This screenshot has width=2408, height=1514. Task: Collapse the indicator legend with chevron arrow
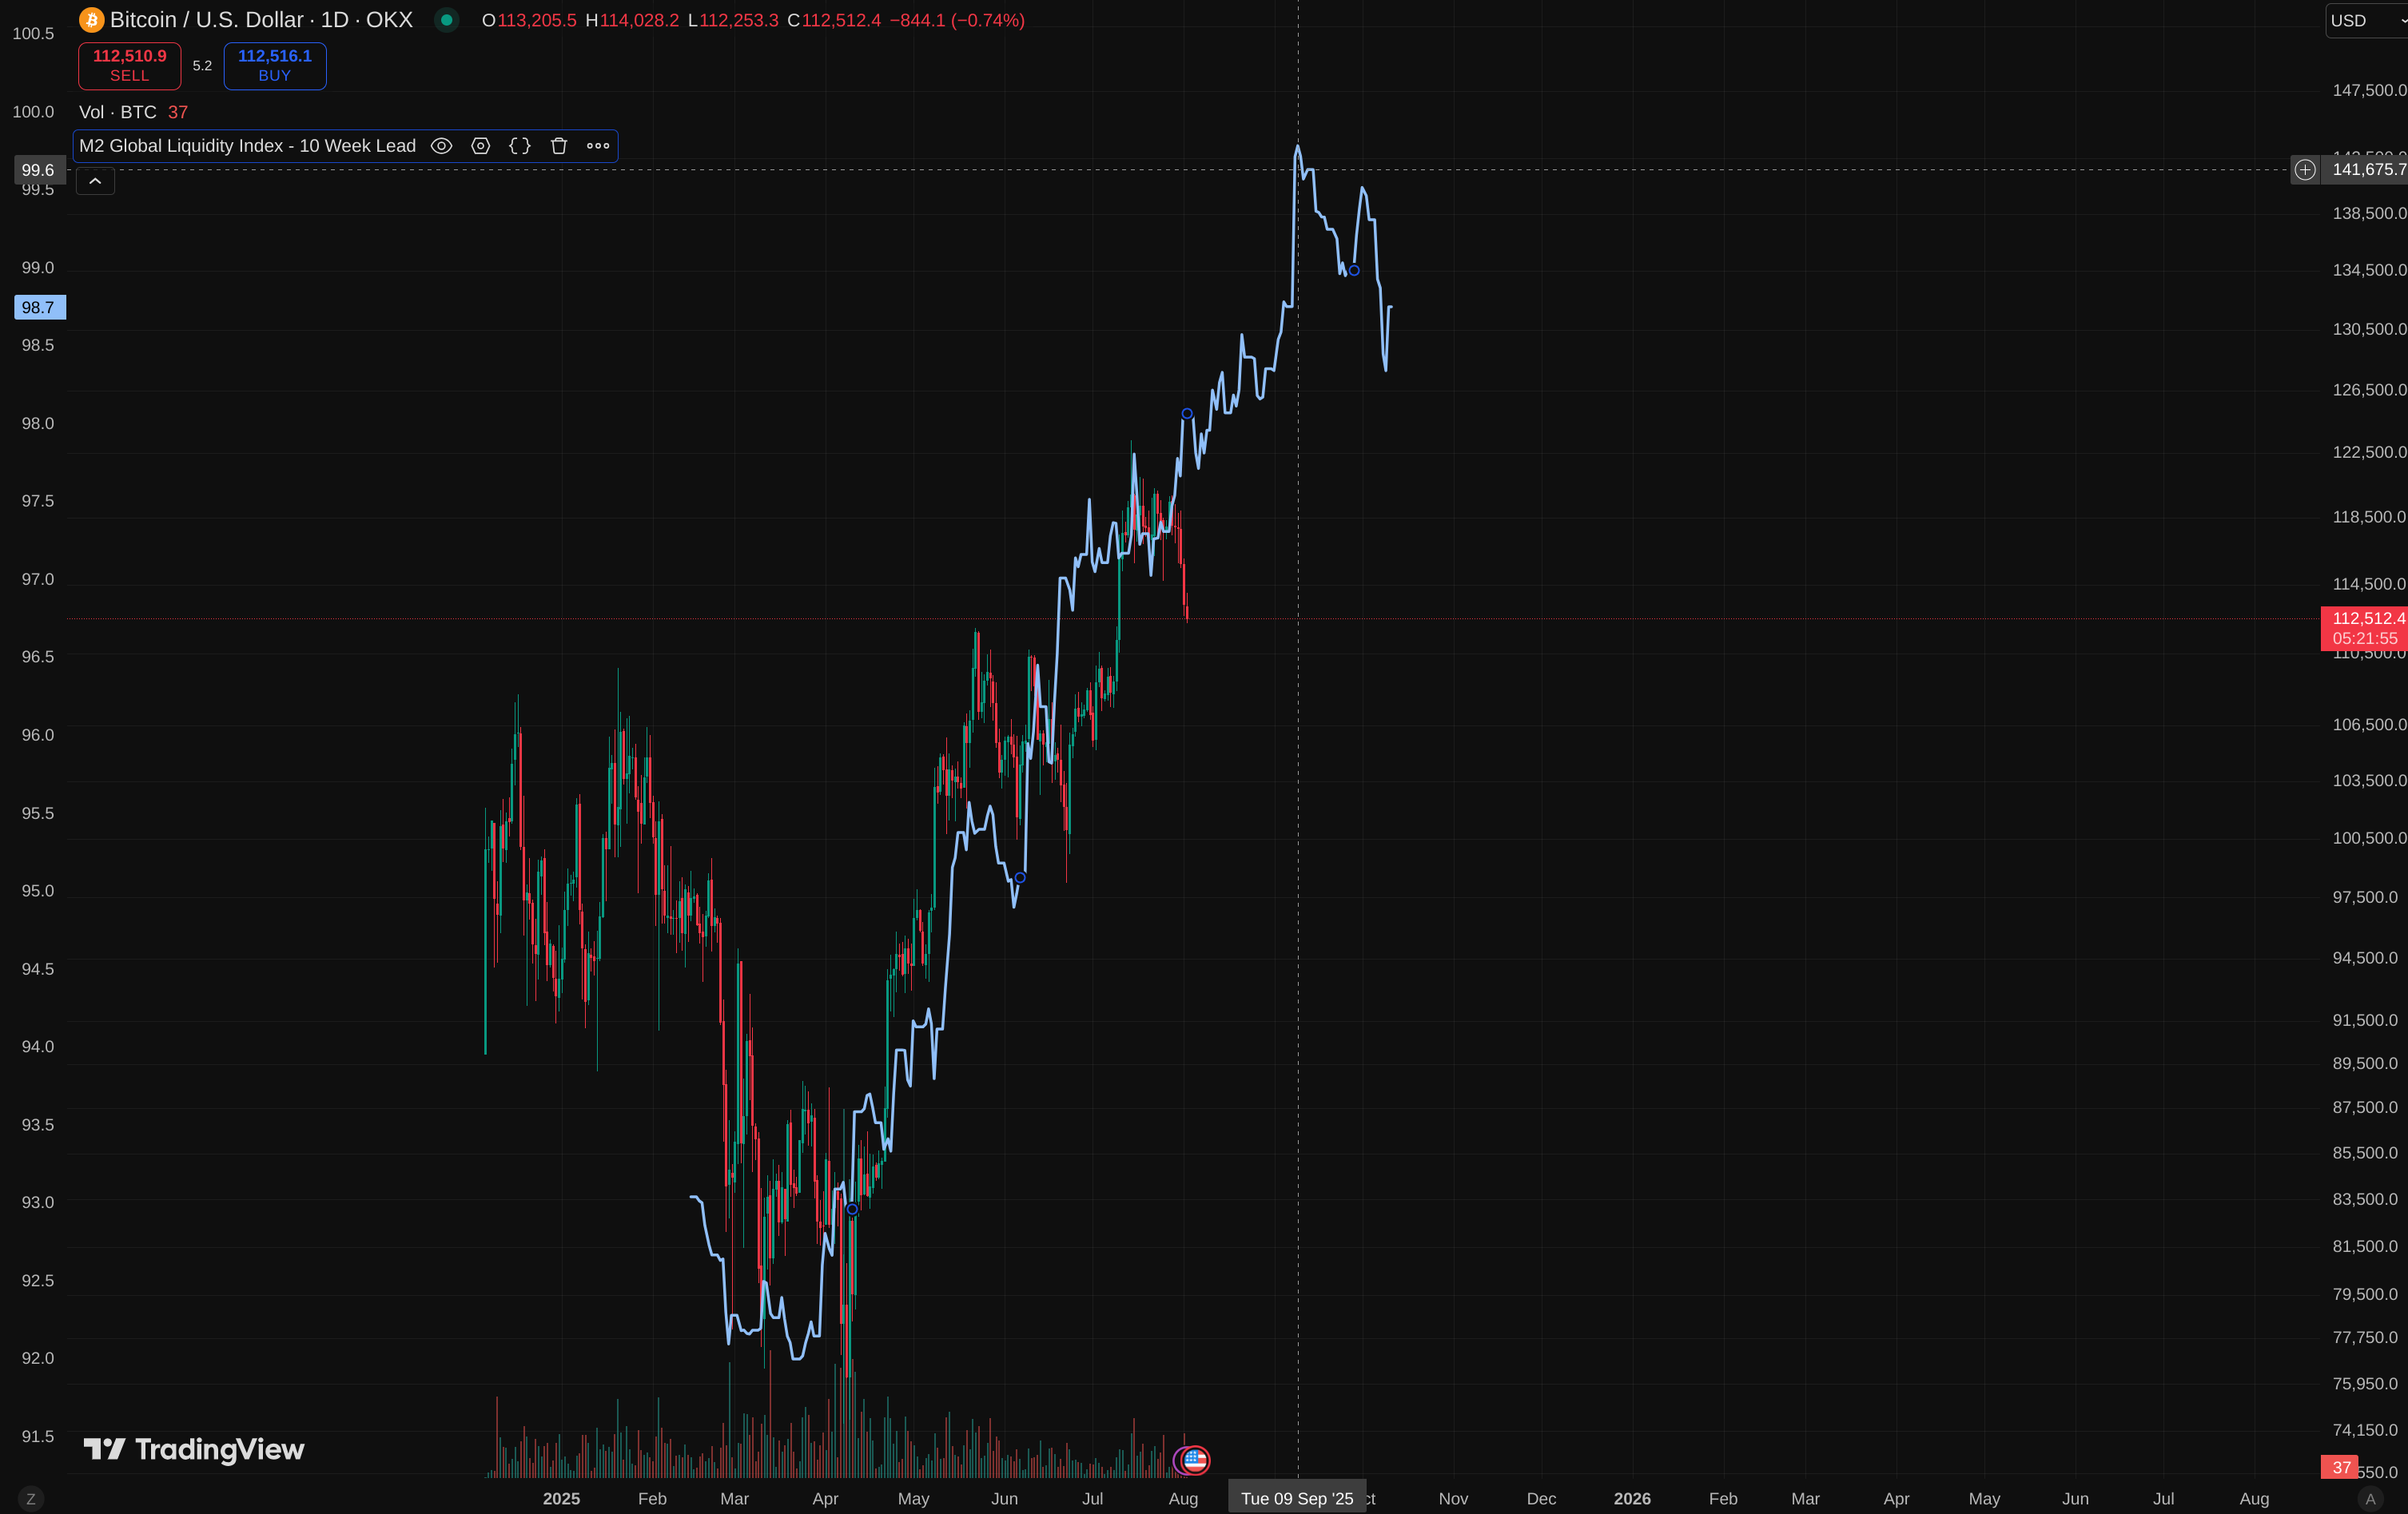(95, 181)
